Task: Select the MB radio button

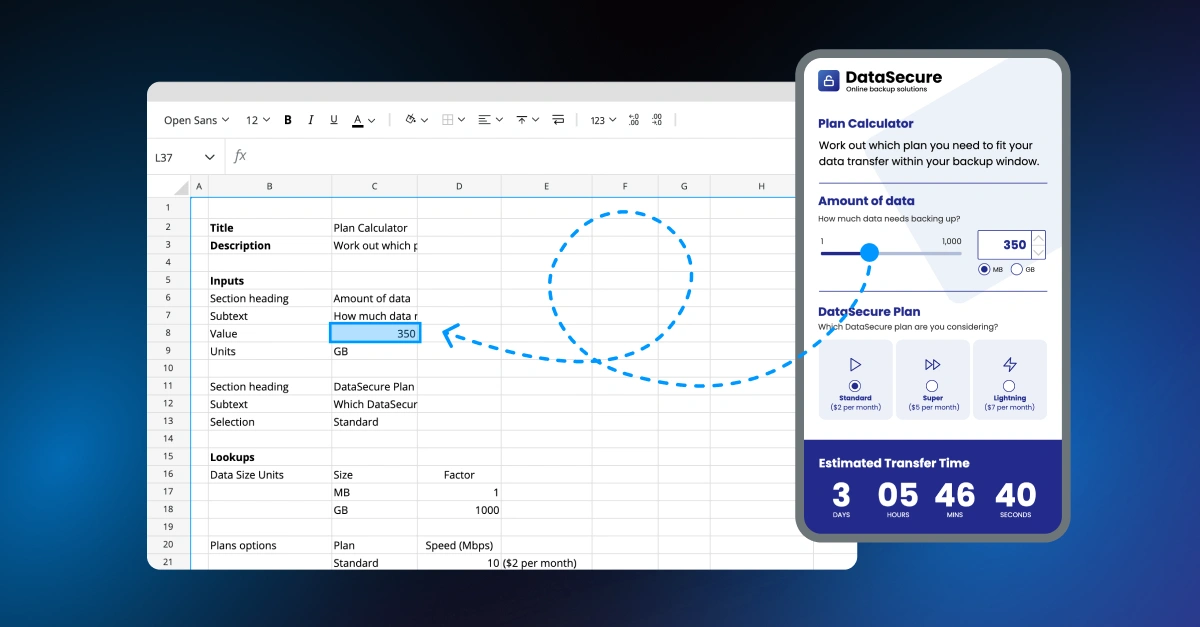Action: 984,269
